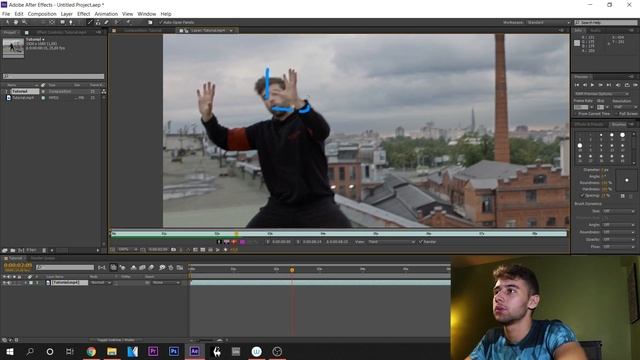Select the Unified Camera tool
The height and width of the screenshot is (360, 640).
click(42, 22)
